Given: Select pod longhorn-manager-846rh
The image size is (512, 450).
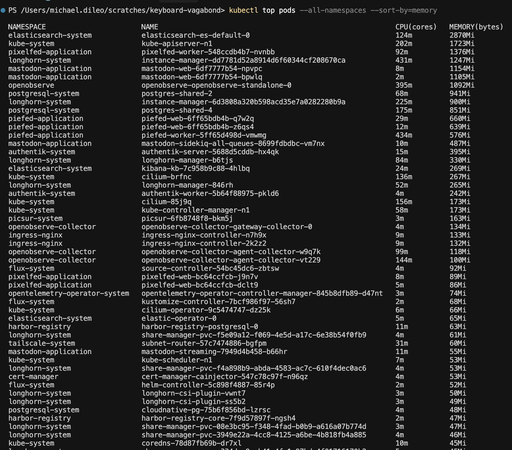Looking at the screenshot, I should point(187,185).
